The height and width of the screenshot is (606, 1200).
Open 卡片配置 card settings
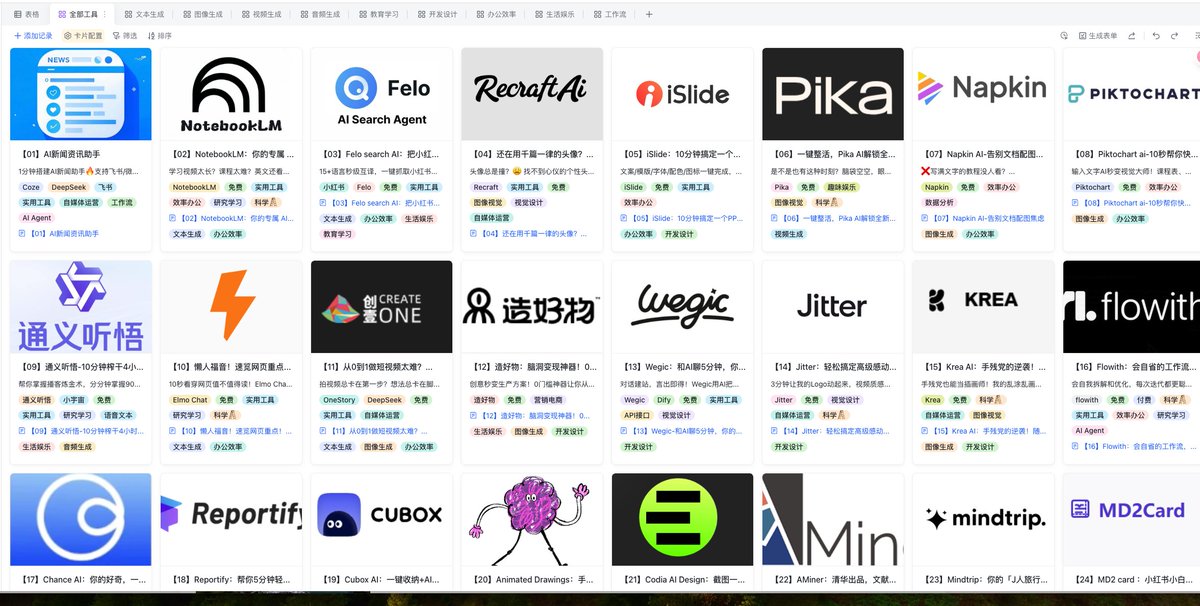(83, 36)
